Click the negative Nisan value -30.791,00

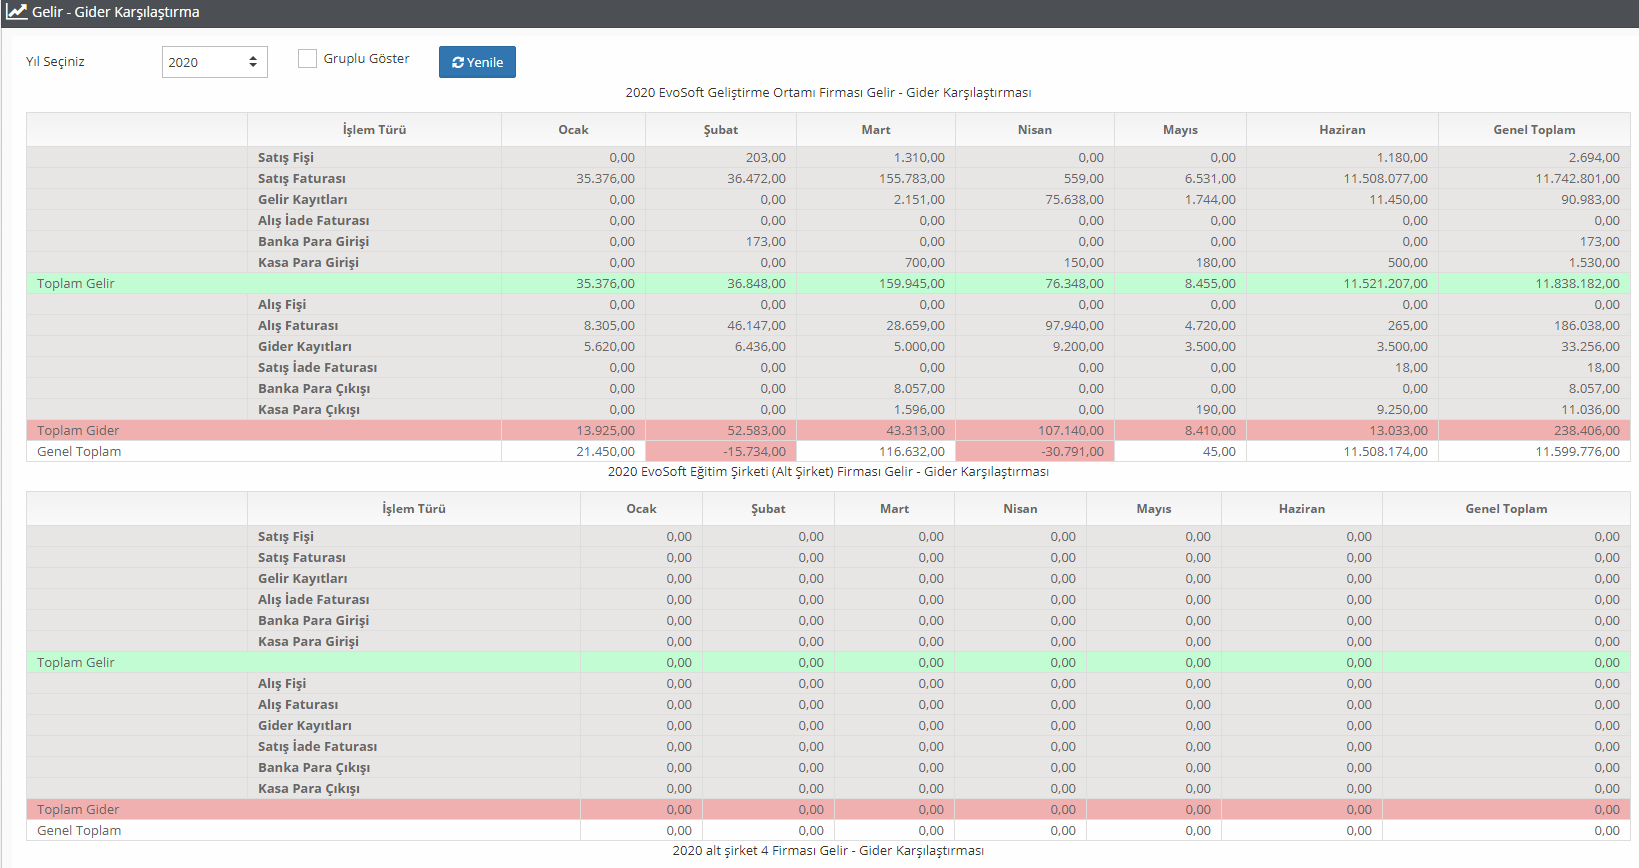pos(1072,452)
